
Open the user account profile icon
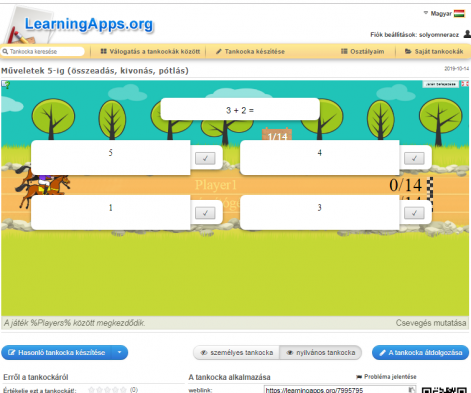pyautogui.click(x=467, y=34)
